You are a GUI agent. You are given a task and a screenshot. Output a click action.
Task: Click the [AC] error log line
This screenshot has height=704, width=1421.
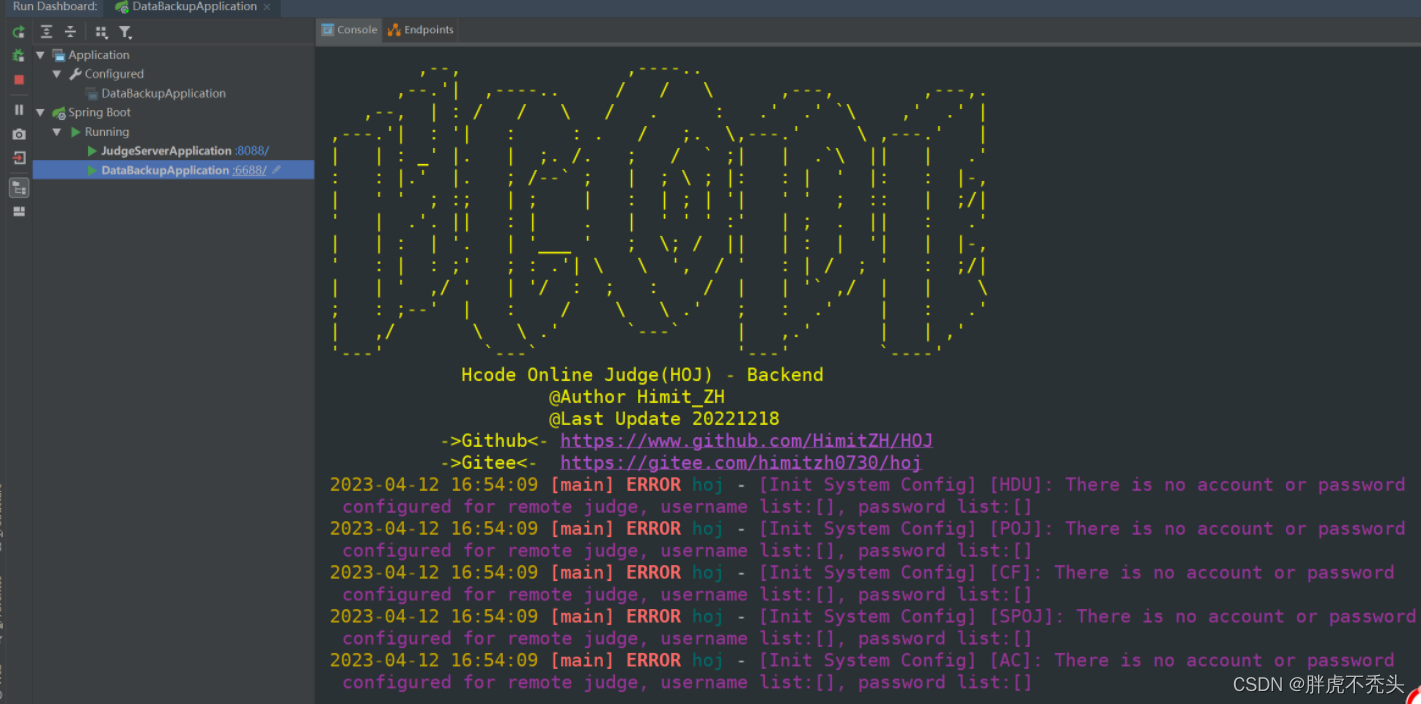[x=862, y=672]
